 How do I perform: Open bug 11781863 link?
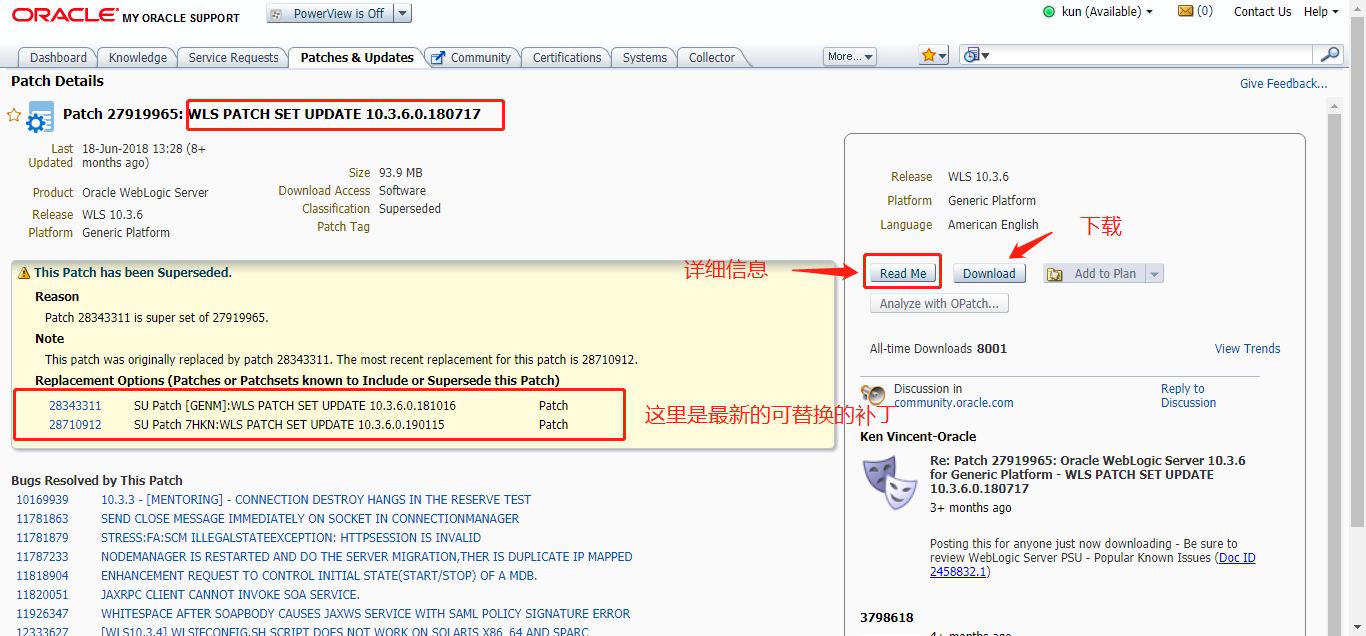[x=42, y=519]
